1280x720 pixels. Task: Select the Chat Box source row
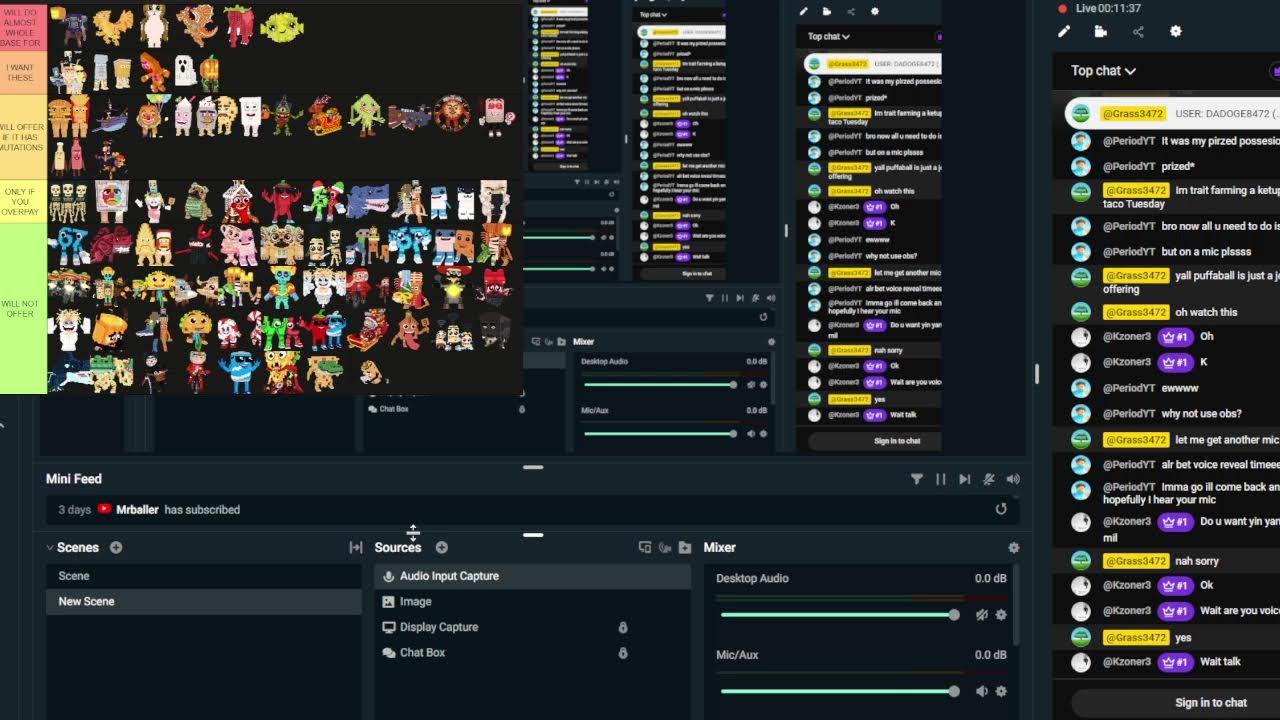point(532,652)
